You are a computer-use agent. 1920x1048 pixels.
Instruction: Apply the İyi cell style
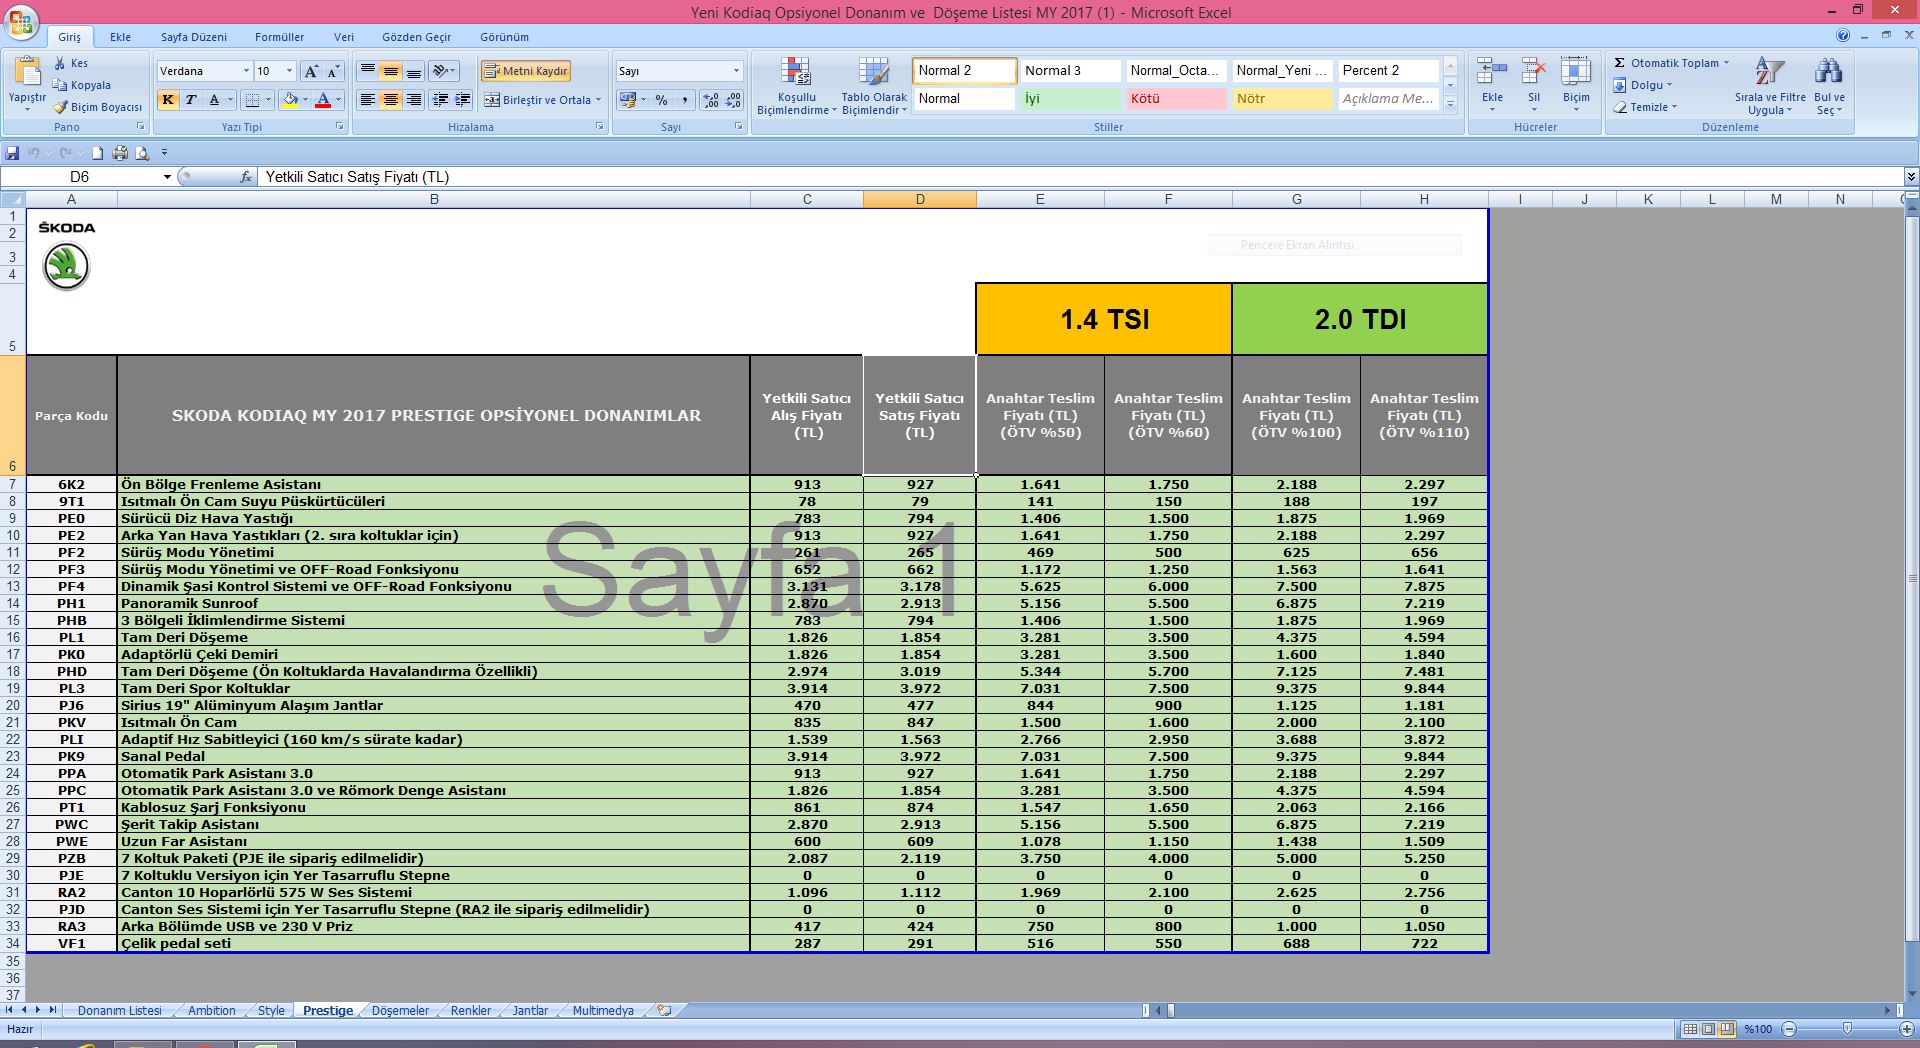point(1071,99)
